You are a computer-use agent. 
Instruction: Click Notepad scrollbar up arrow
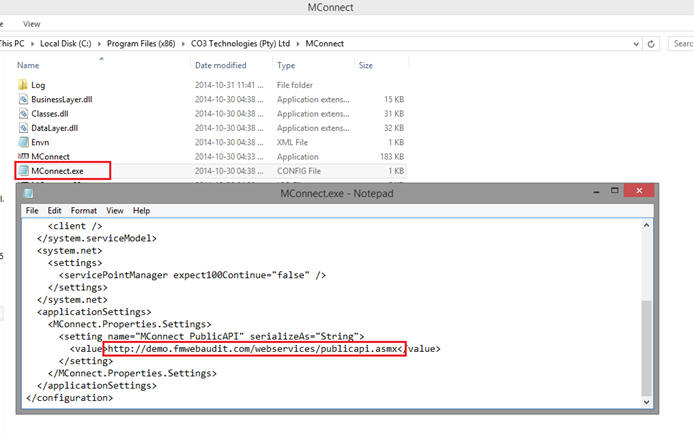(x=646, y=225)
